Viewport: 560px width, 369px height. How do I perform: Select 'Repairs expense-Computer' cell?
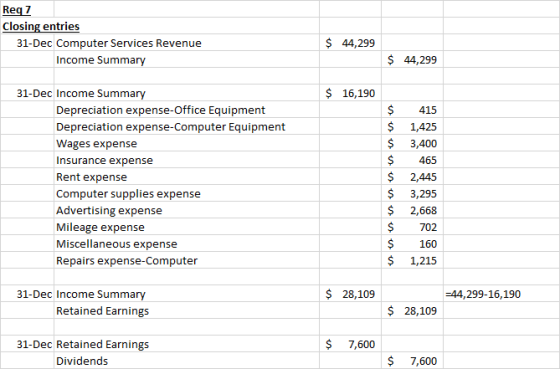click(x=187, y=261)
